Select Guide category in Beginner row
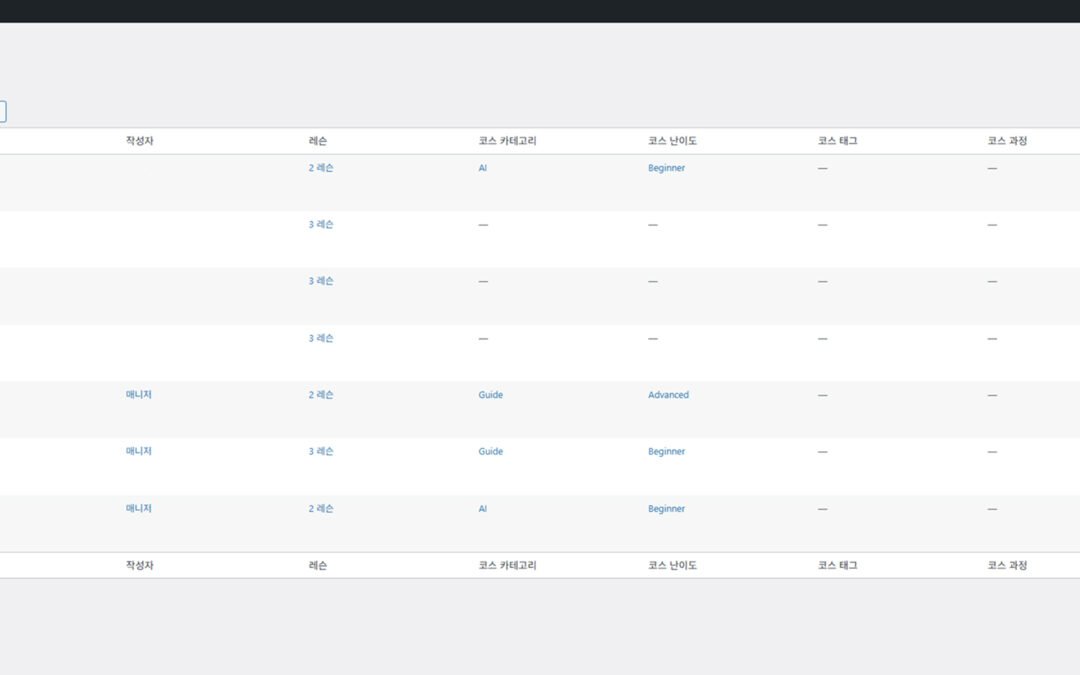Image resolution: width=1080 pixels, height=675 pixels. (x=490, y=451)
